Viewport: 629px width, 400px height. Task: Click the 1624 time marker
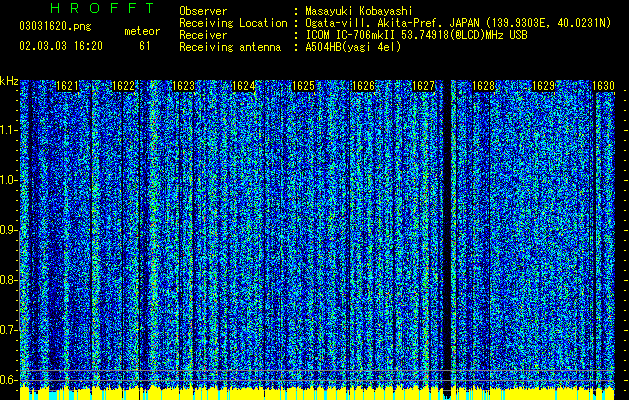tap(243, 86)
